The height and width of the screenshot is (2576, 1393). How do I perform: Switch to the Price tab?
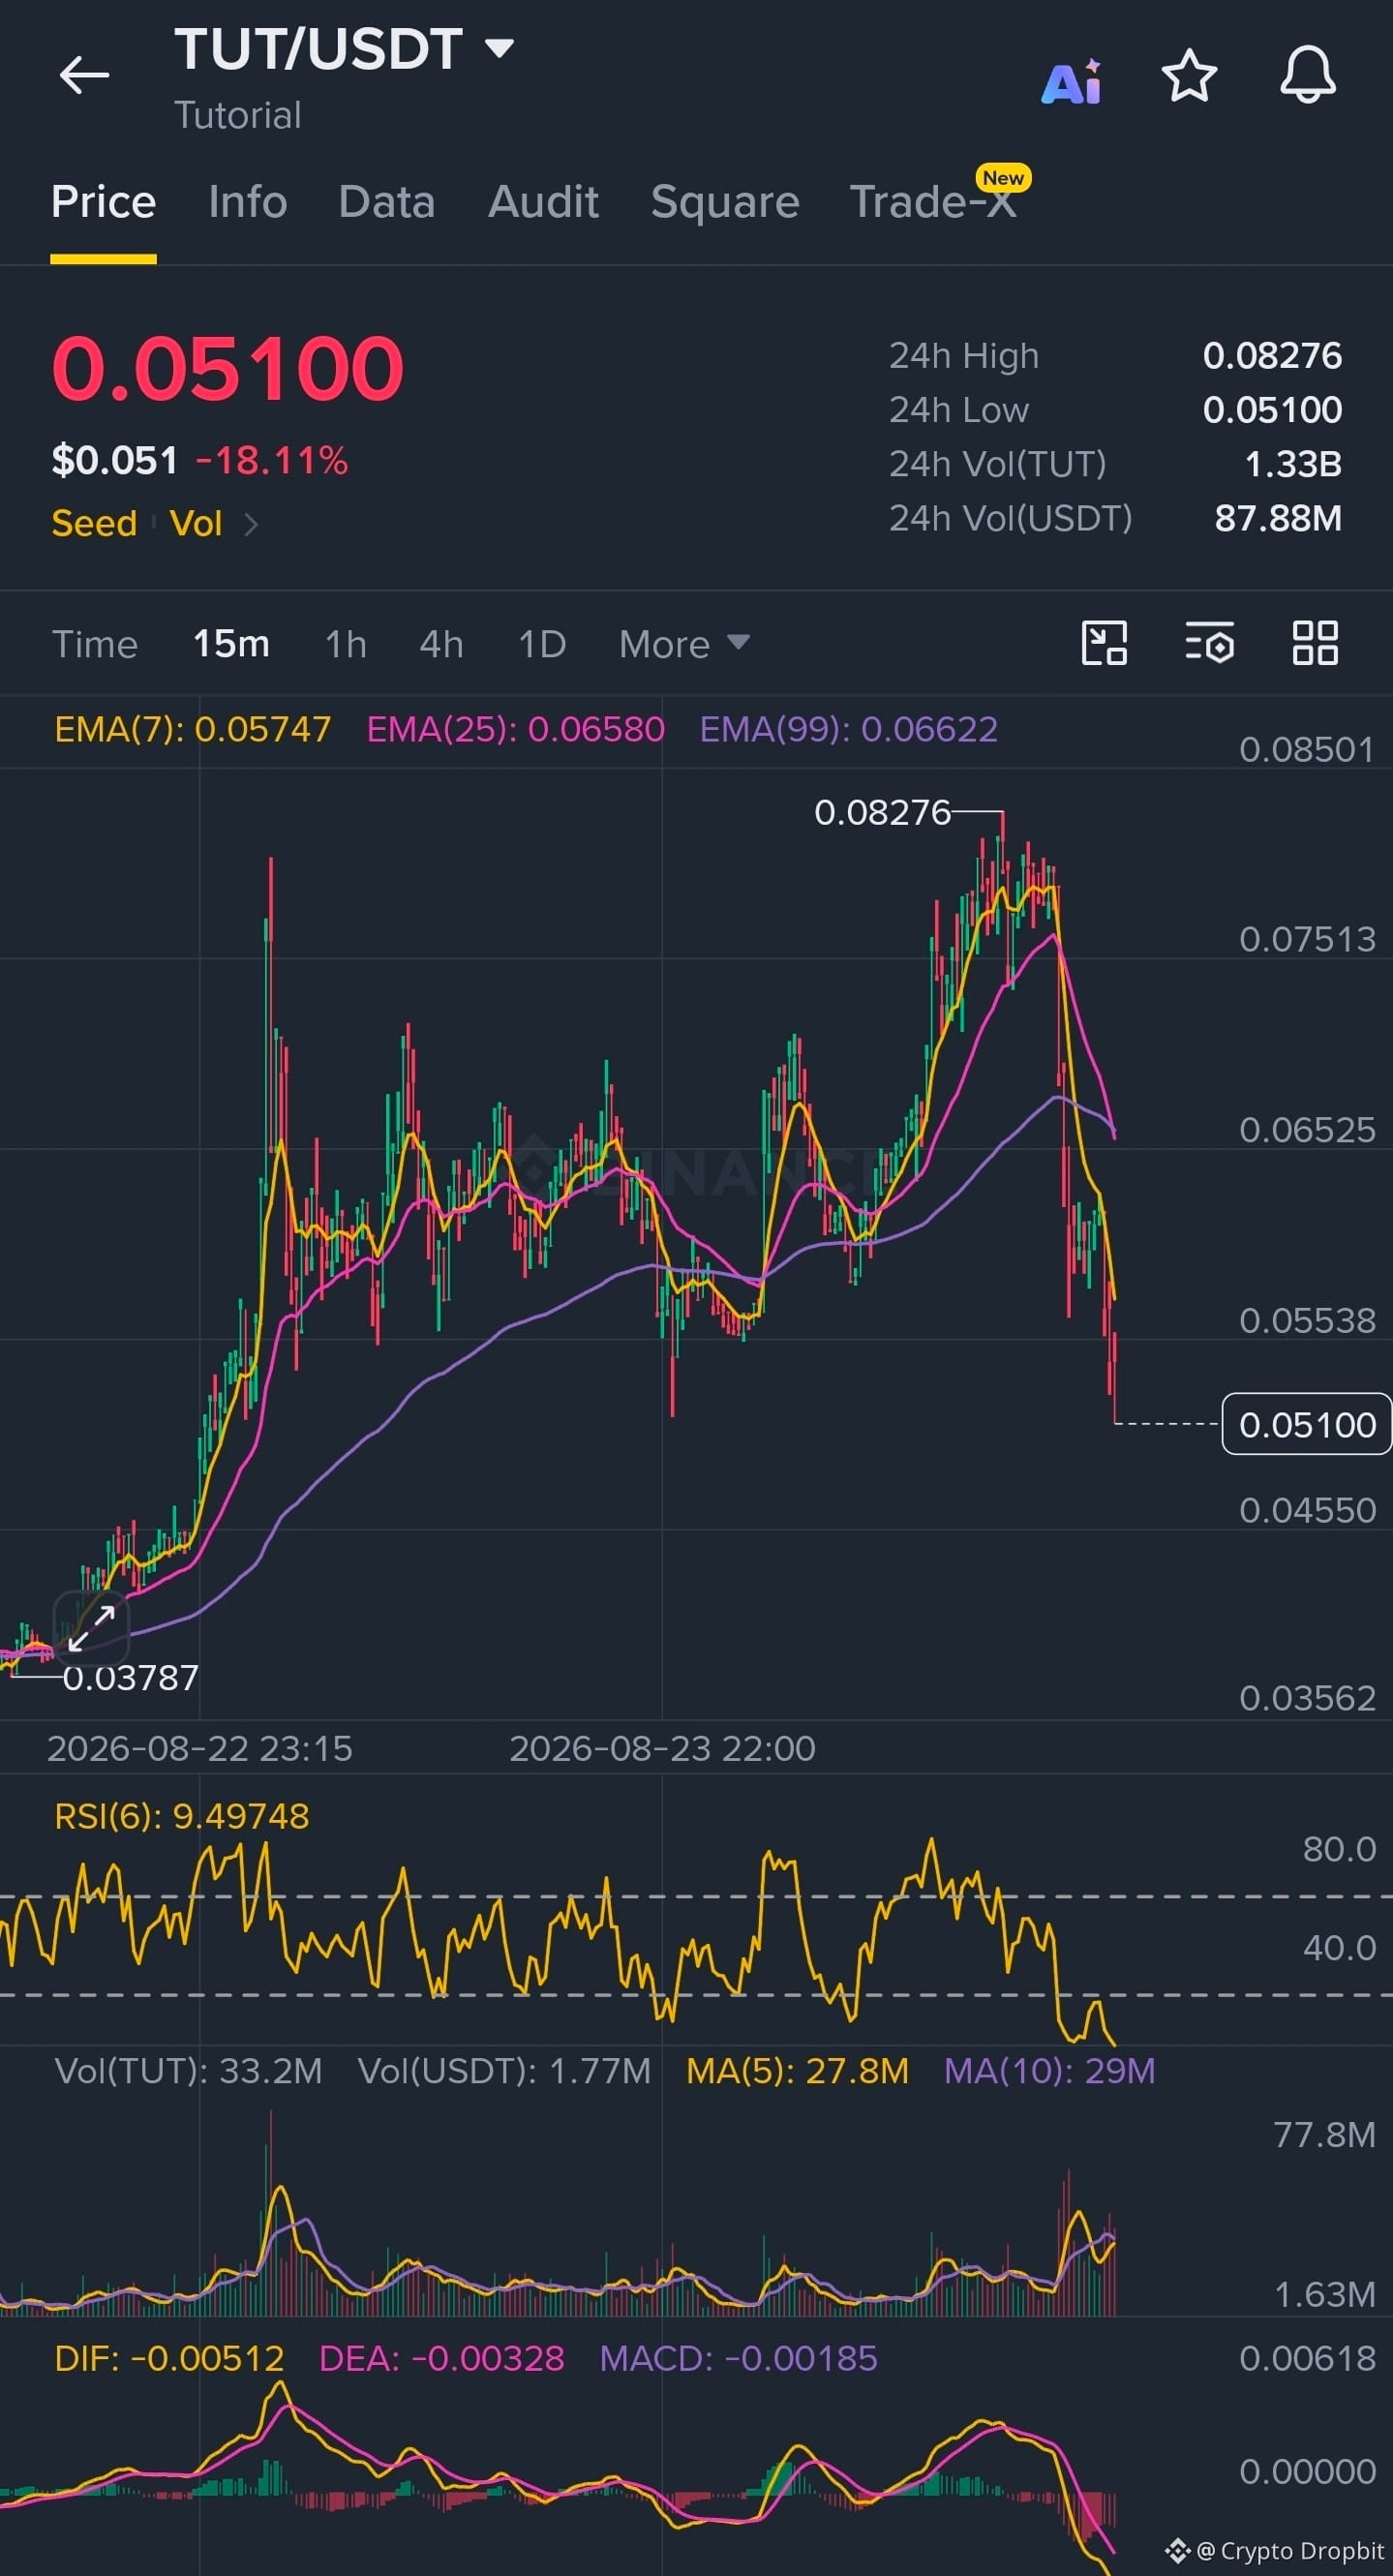coord(103,201)
